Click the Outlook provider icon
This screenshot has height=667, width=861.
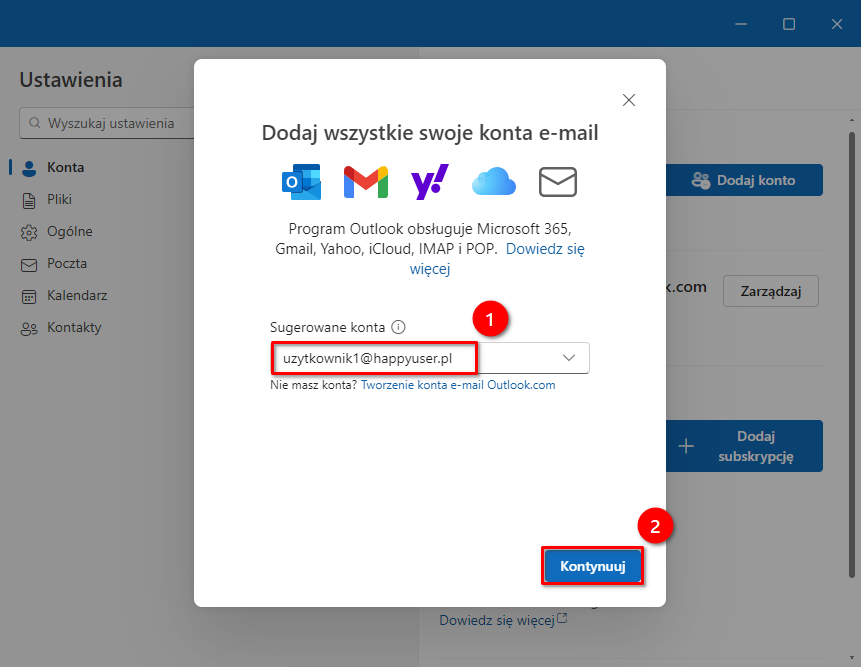click(301, 182)
